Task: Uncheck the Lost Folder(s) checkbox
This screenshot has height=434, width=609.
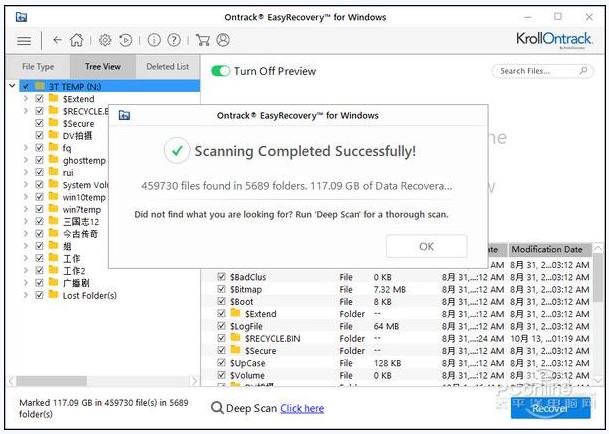Action: point(39,295)
